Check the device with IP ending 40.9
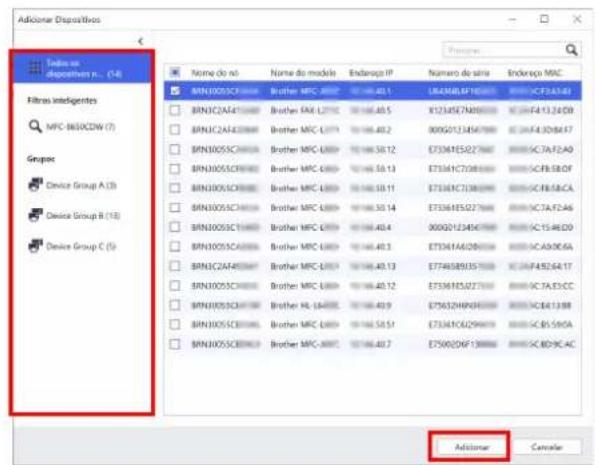Image resolution: width=595 pixels, height=465 pixels. click(x=175, y=305)
